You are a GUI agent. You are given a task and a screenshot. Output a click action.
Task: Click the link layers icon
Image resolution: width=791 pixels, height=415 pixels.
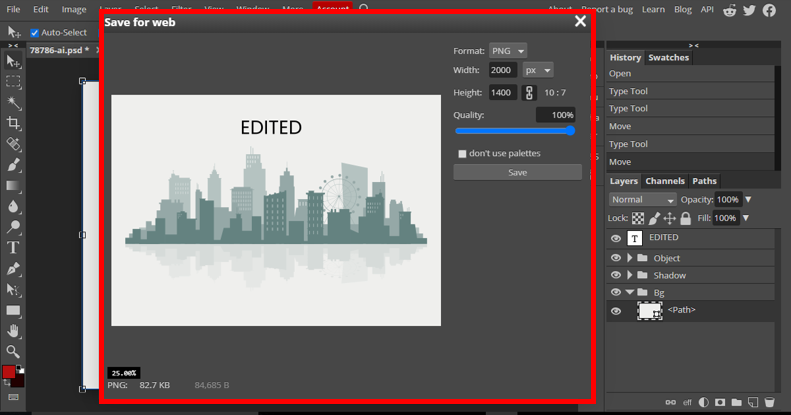point(670,402)
